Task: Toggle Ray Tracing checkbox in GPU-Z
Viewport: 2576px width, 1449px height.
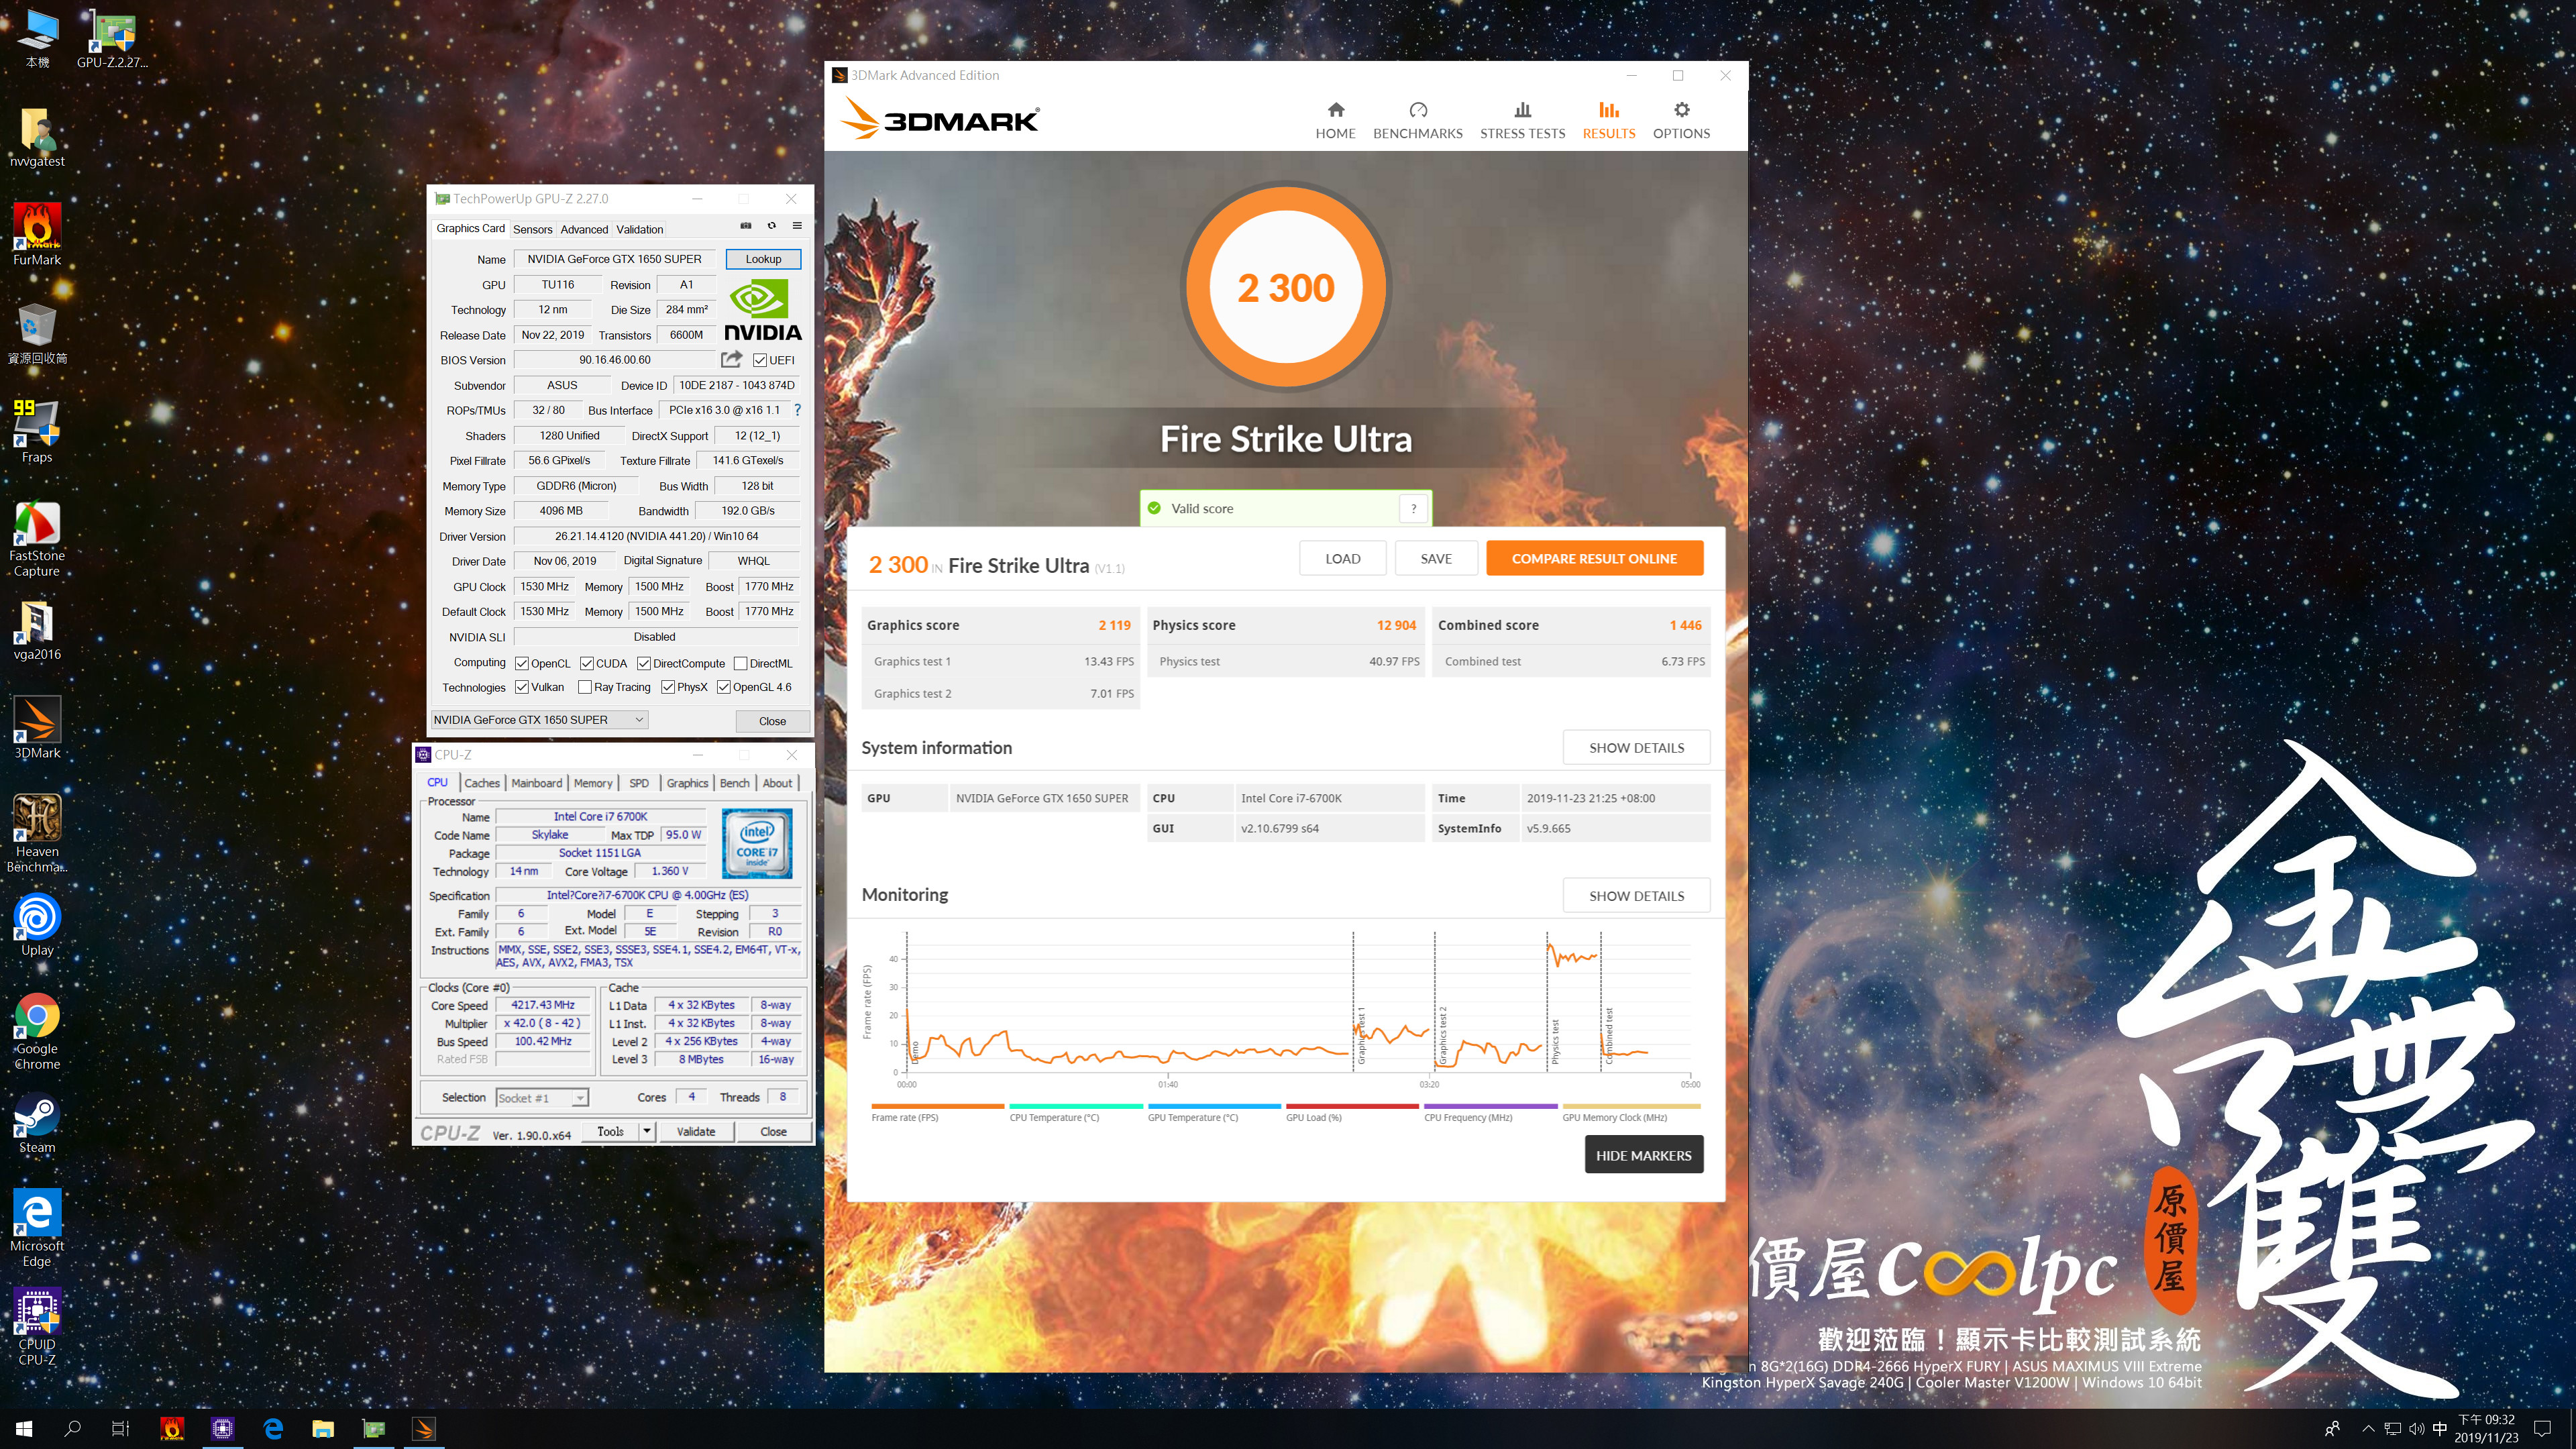Action: pyautogui.click(x=585, y=687)
